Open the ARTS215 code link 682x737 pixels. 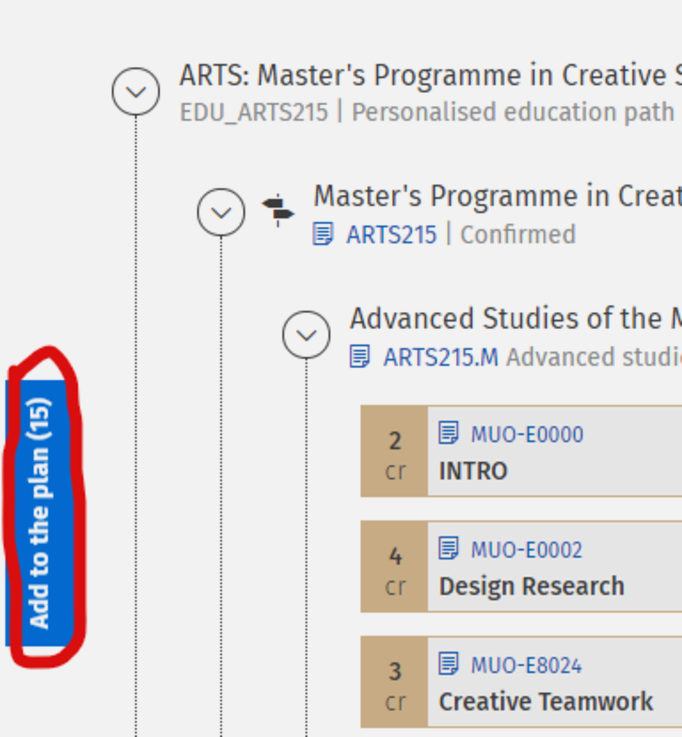coord(391,235)
